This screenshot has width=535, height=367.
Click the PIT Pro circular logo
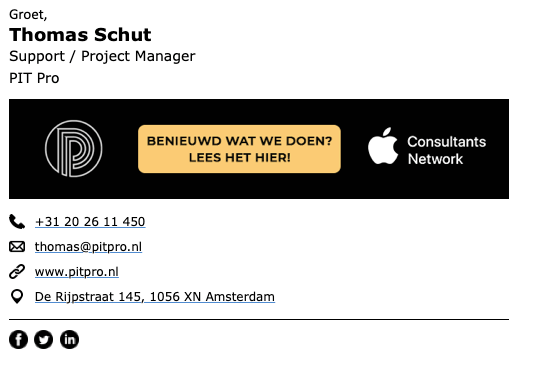coord(74,148)
